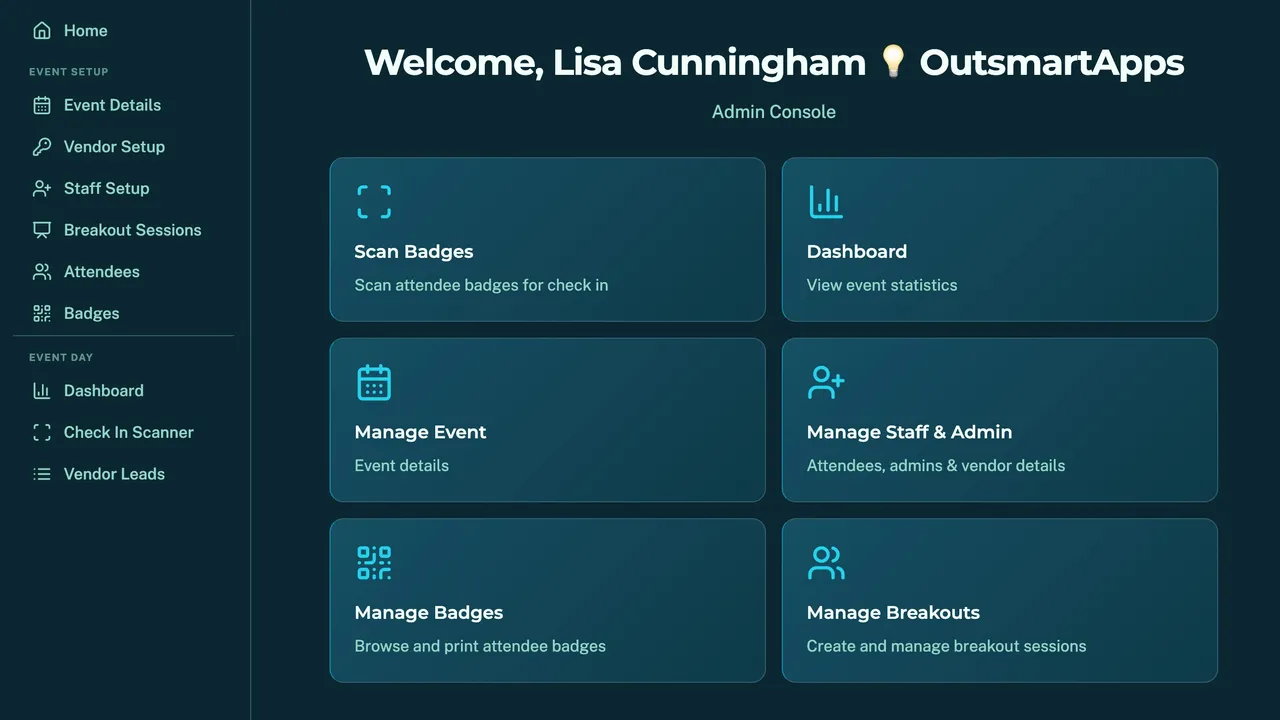This screenshot has width=1280, height=720.
Task: Click the calendar icon beside Event Details
Action: pyautogui.click(x=42, y=105)
